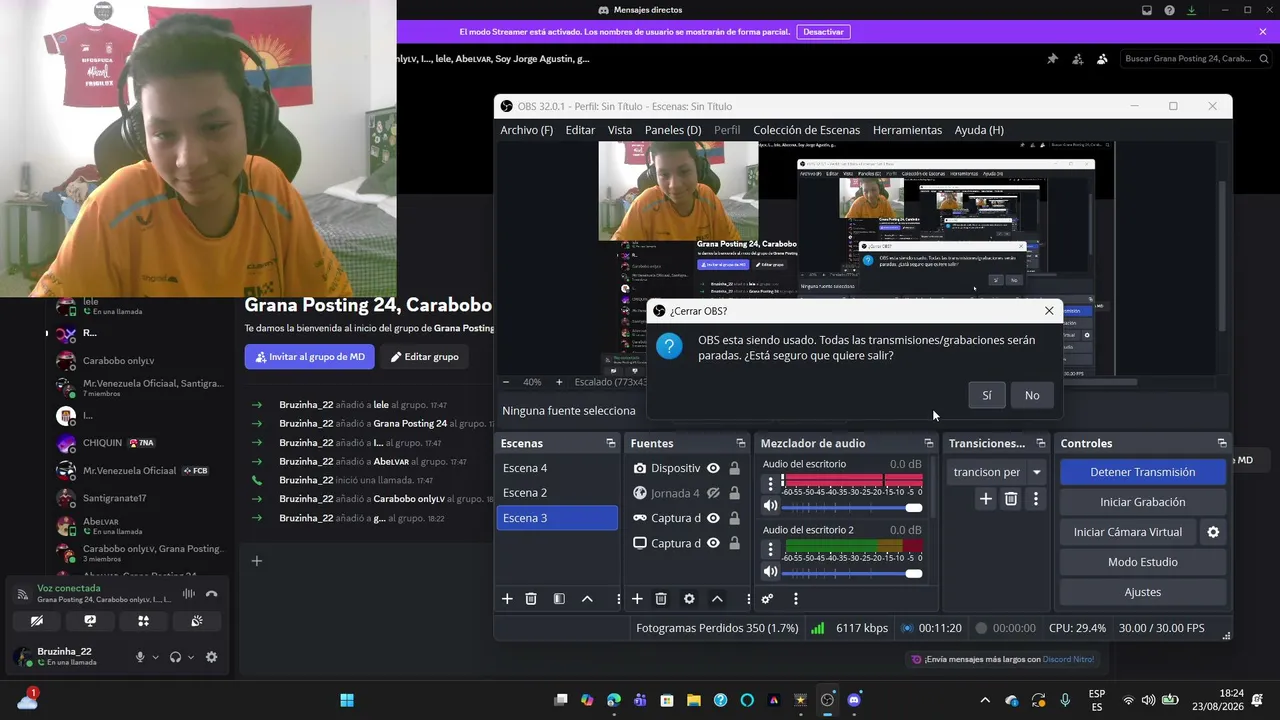Start an activity in the Discord call
Screen dimensions: 1280x720
tap(143, 621)
